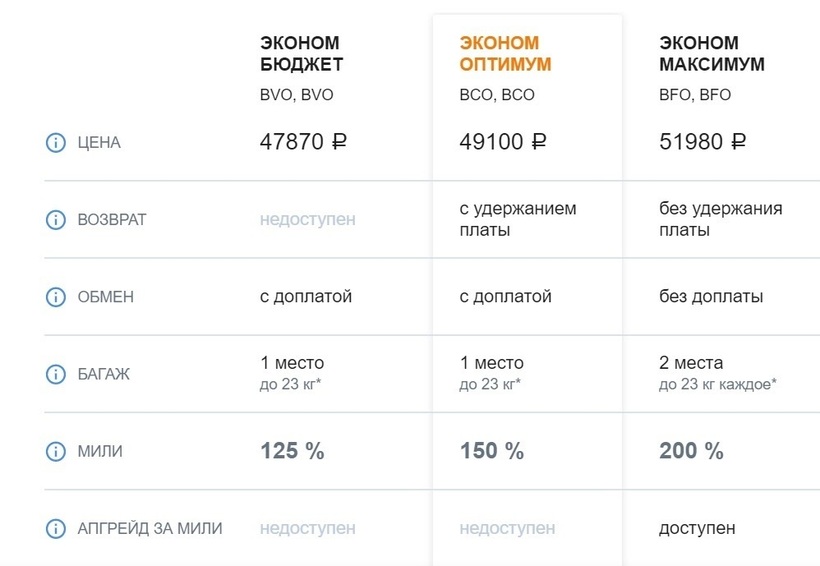Click the 'без доплаты' exchange text
820x566 pixels.
pyautogui.click(x=711, y=297)
